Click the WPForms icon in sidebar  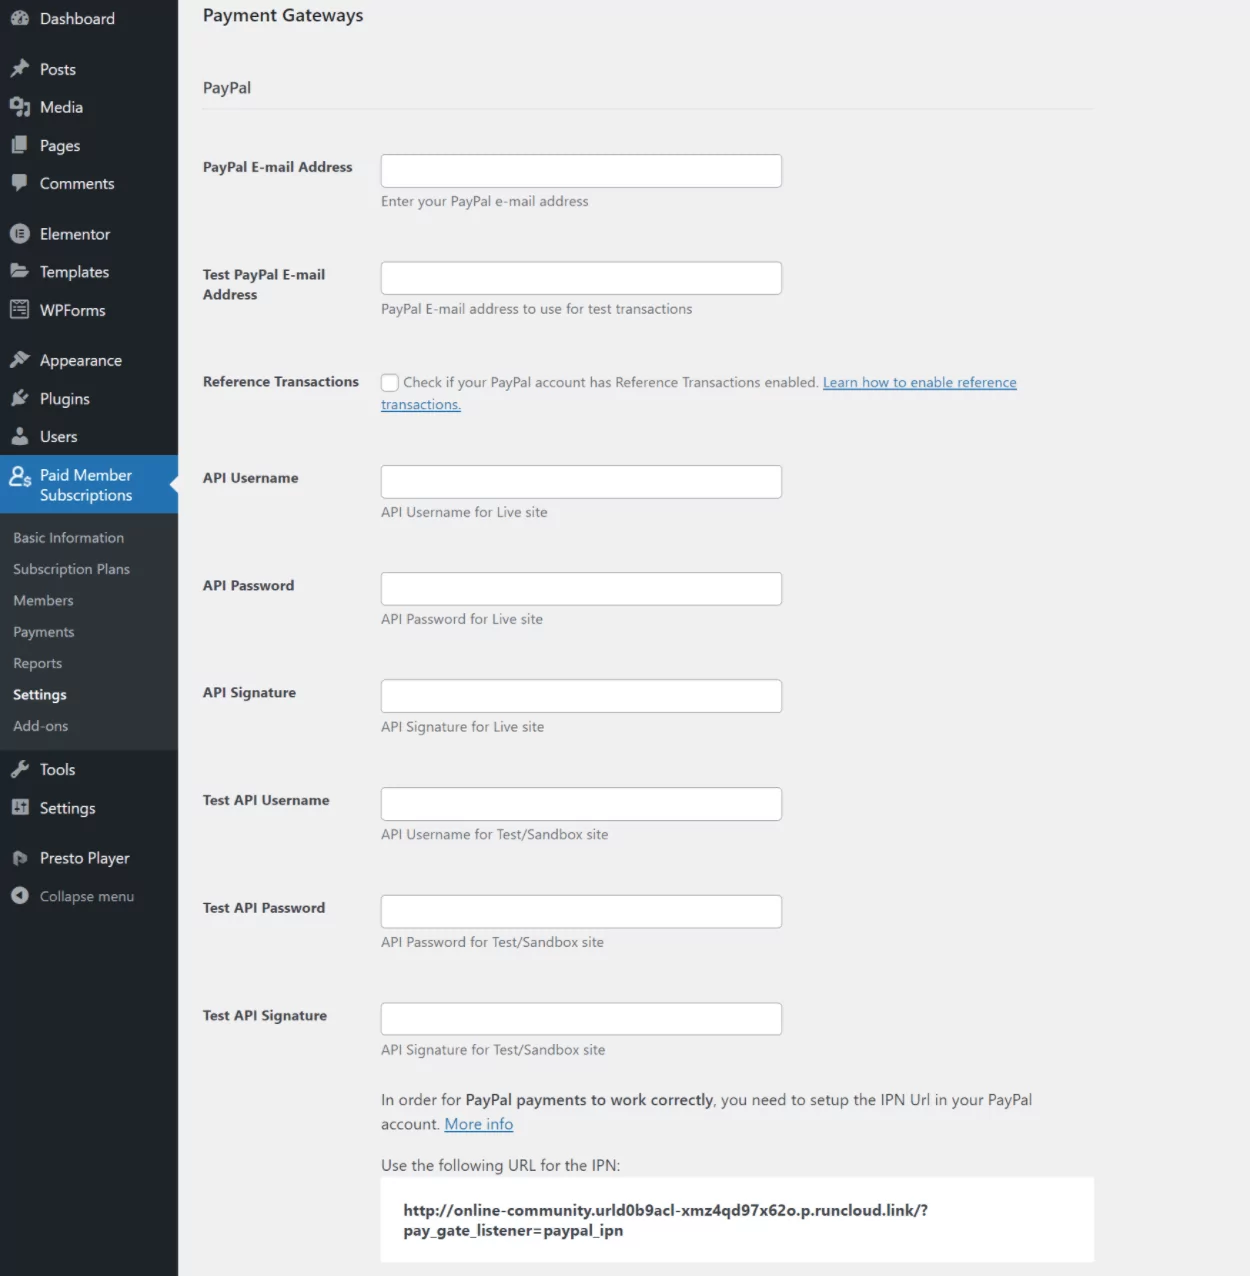coord(19,310)
